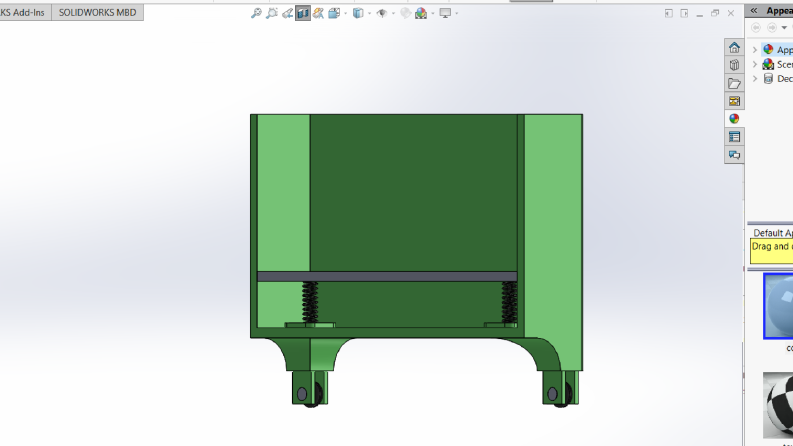
Task: Open the View Settings dropdown arrow
Action: tap(457, 13)
